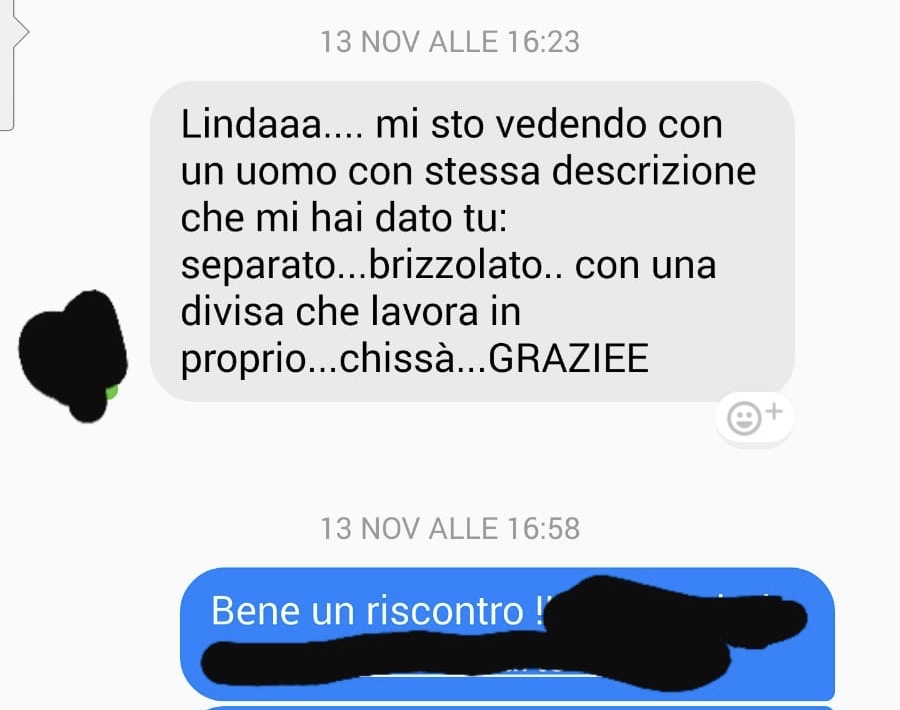
Task: Tap the 13 NOV ALLE 16:58 timestamp
Action: 450,528
